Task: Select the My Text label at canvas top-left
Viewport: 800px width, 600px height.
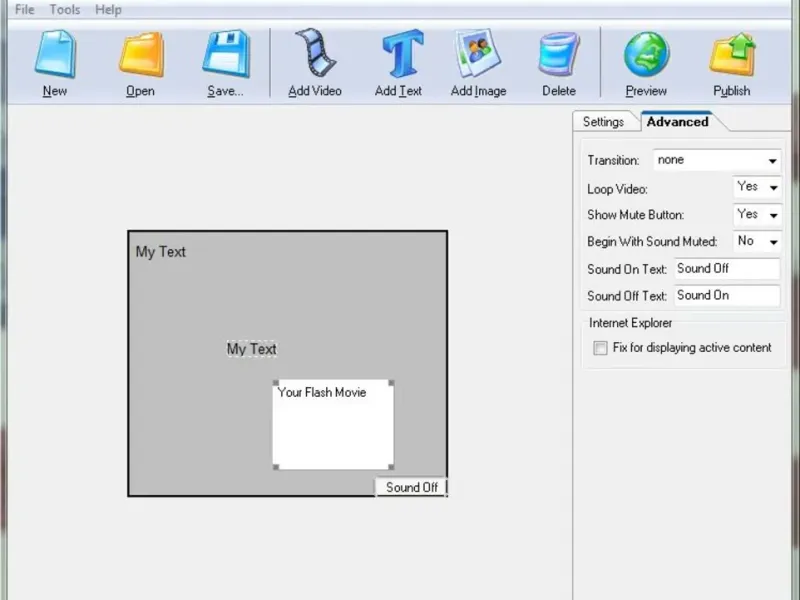Action: [x=160, y=252]
